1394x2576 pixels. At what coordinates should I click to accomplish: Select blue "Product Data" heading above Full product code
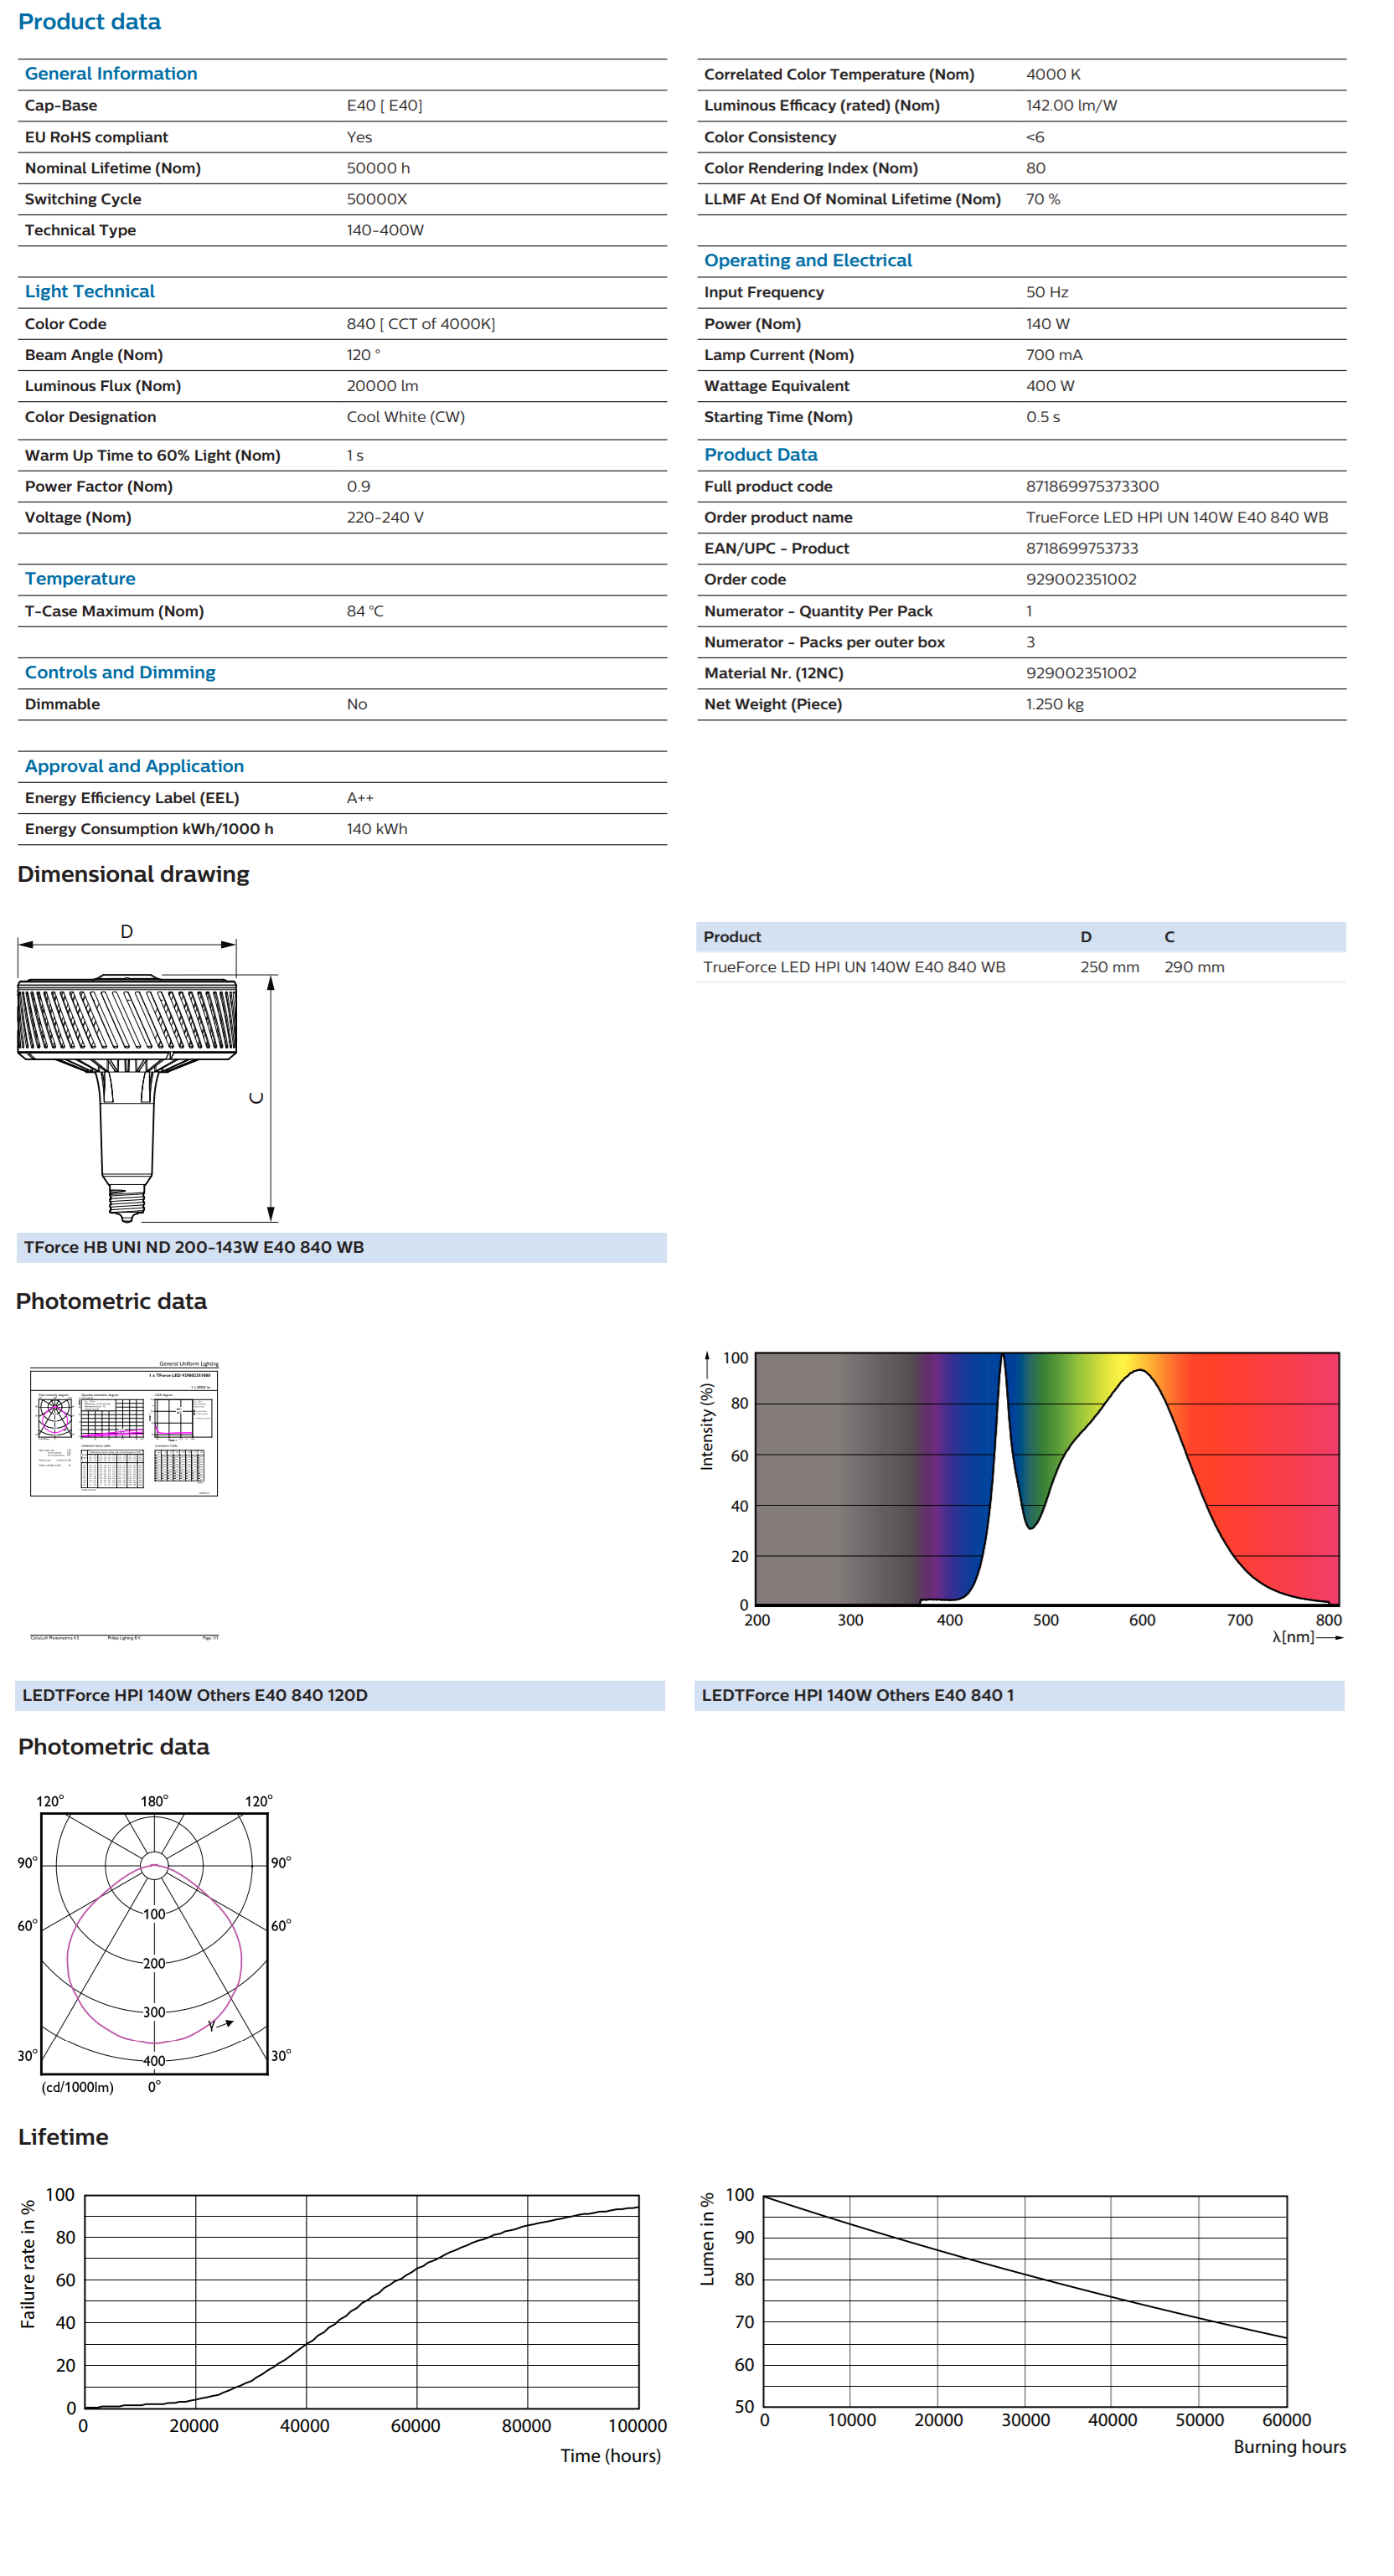(x=761, y=455)
